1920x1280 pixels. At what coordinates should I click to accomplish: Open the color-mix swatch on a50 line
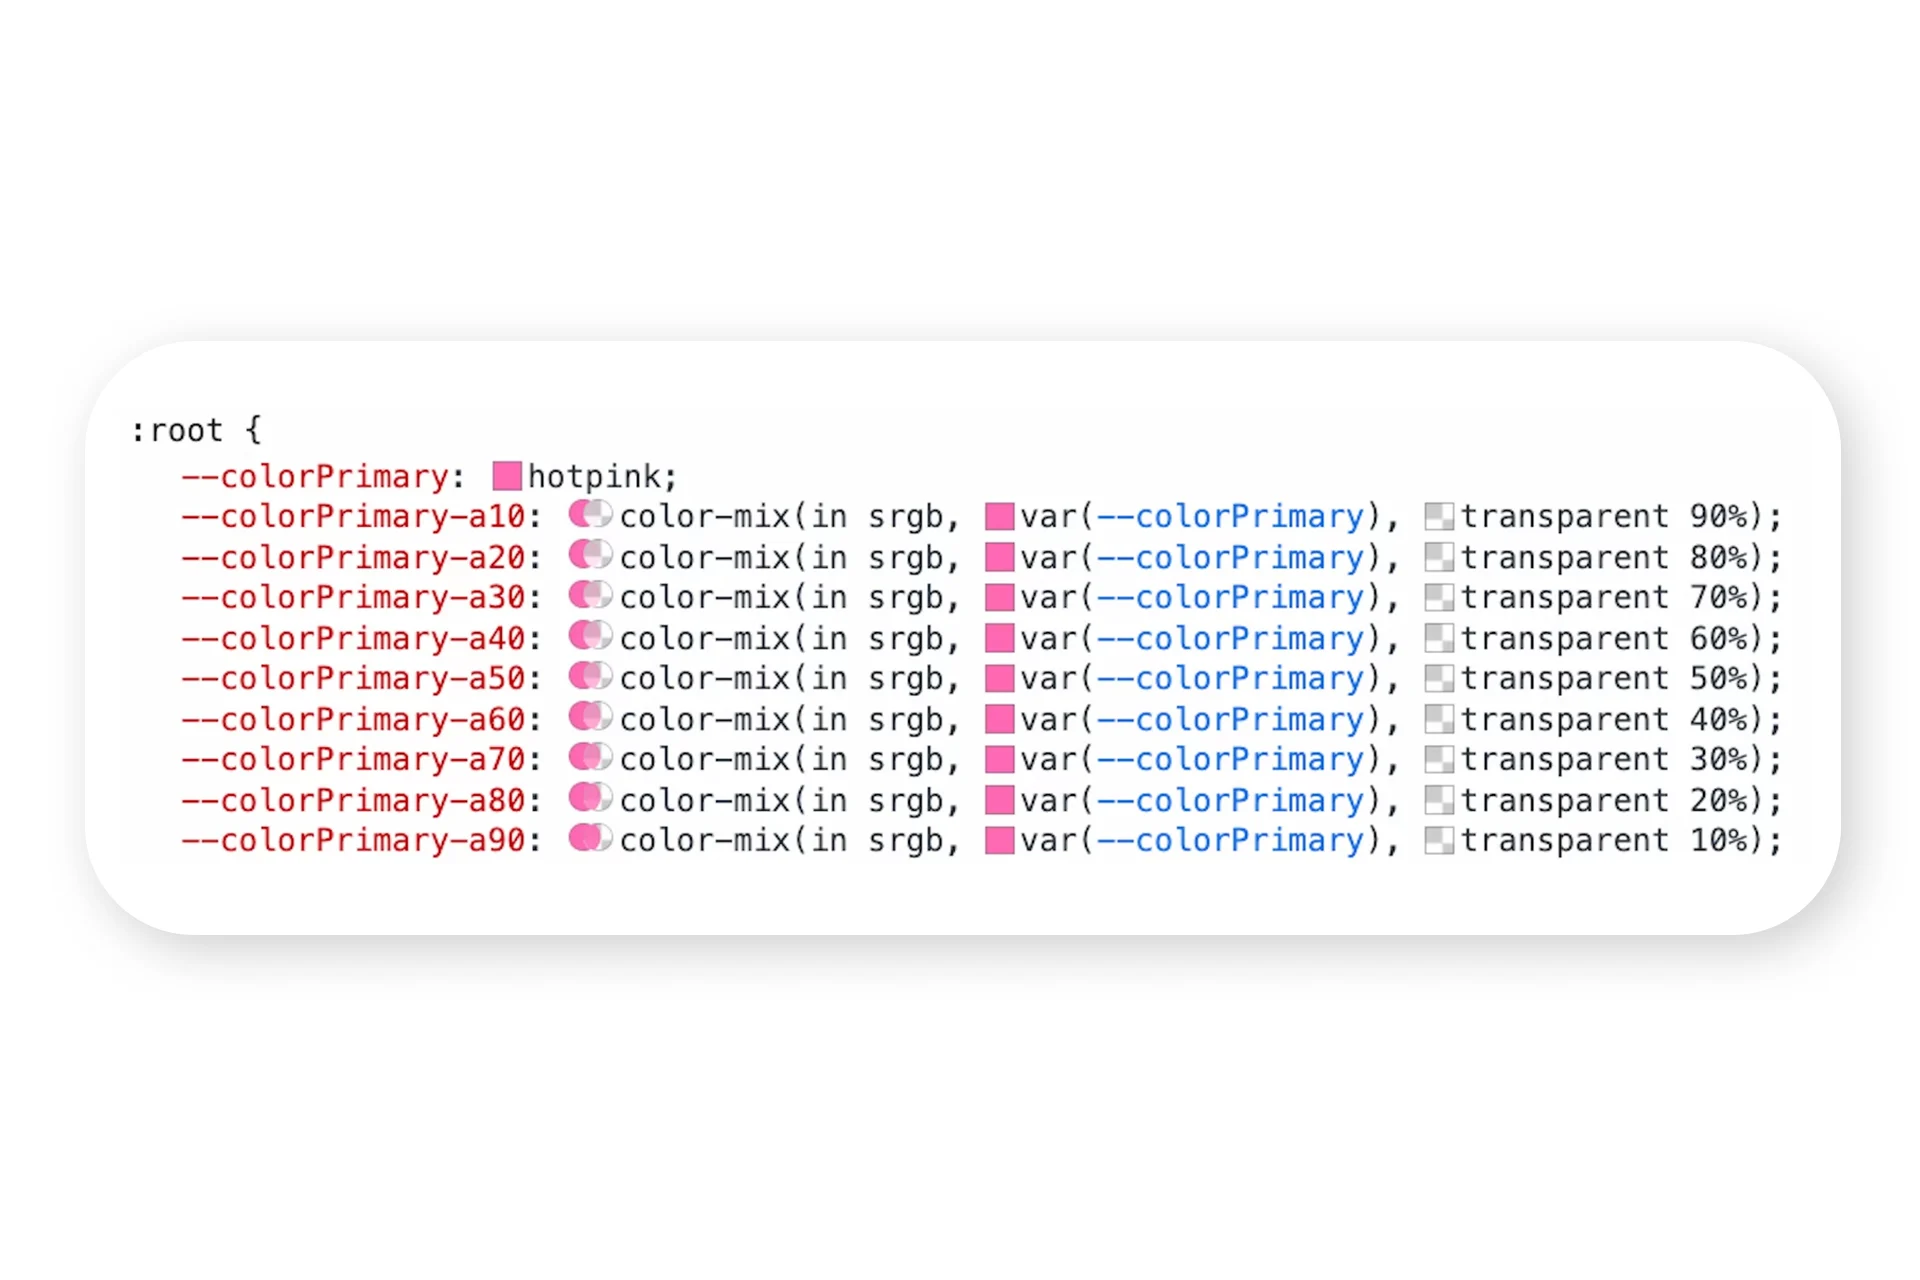pos(590,676)
